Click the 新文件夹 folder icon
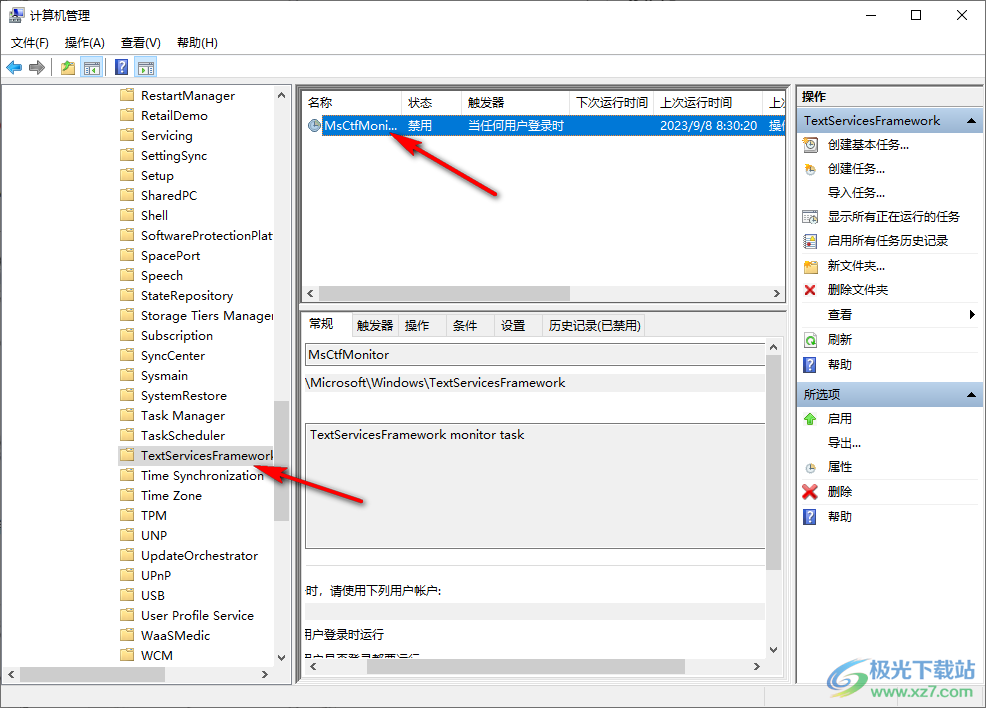 coord(811,266)
